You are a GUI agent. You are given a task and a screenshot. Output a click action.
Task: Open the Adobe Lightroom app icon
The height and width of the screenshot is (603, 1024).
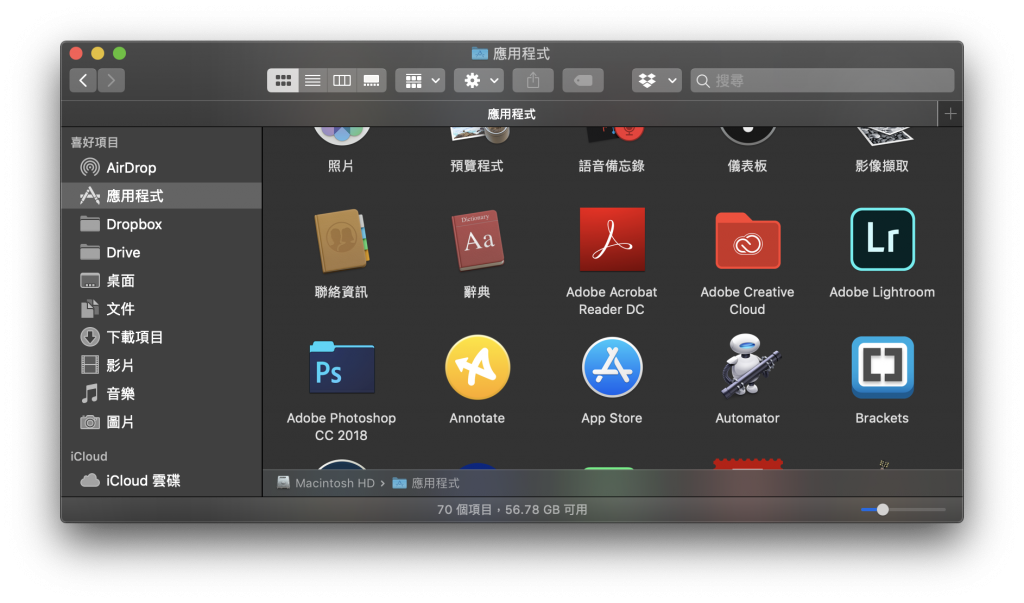click(882, 239)
